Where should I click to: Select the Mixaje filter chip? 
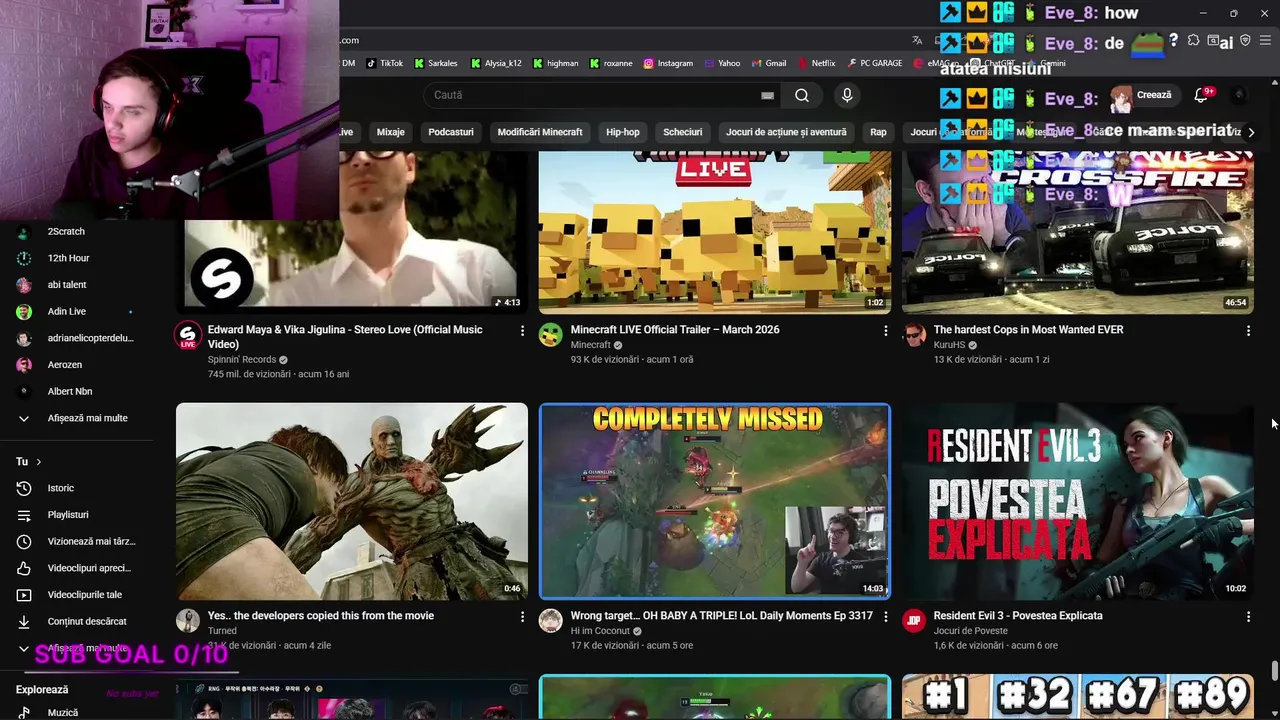[390, 132]
